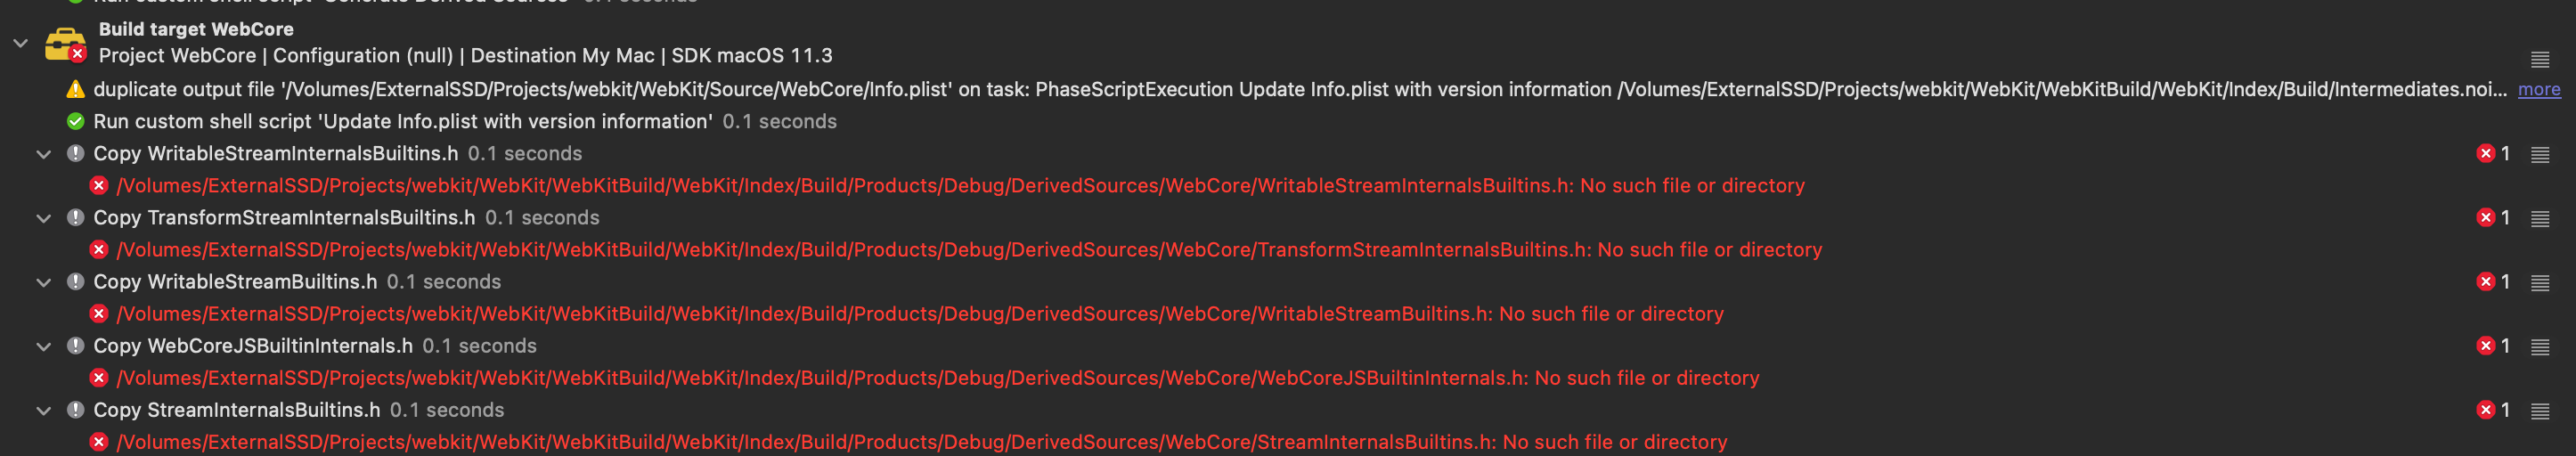Image resolution: width=2576 pixels, height=456 pixels.
Task: Open transcript lines icon for TransformStreamInternalsBuiltins.h row
Action: coord(2539,218)
